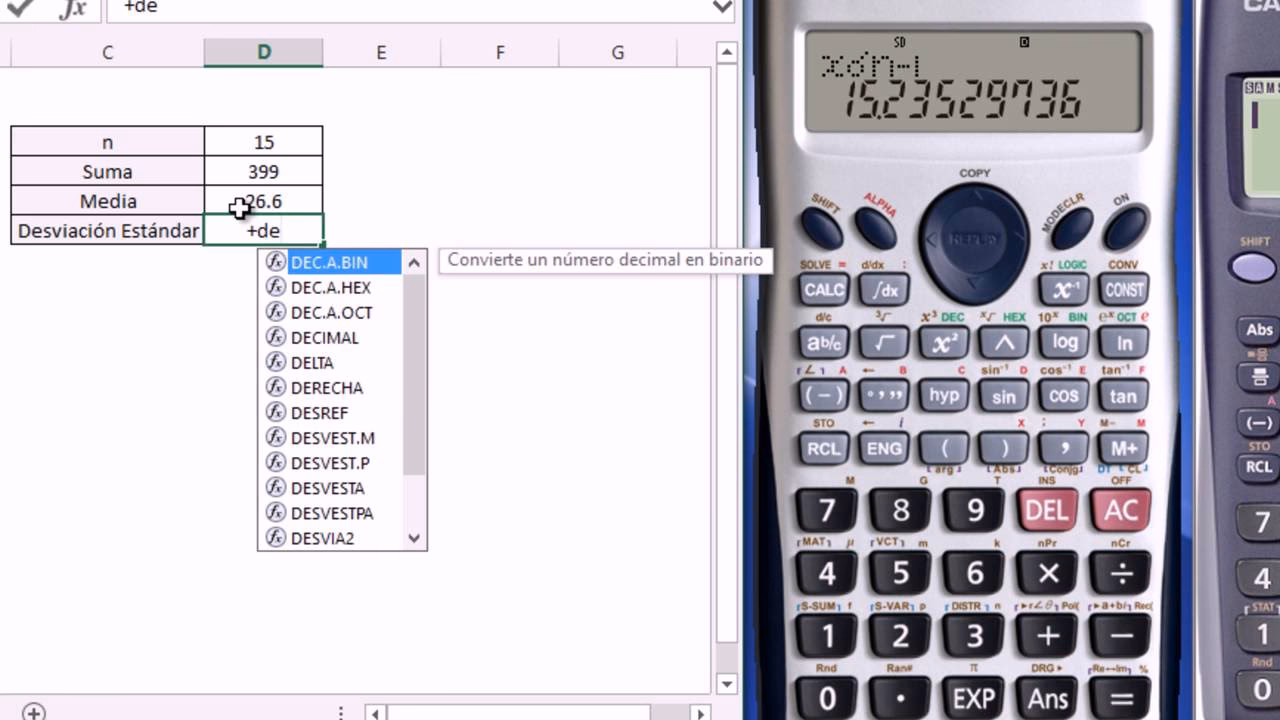
Task: Click the calculator fraction a b/c key
Action: pos(824,343)
